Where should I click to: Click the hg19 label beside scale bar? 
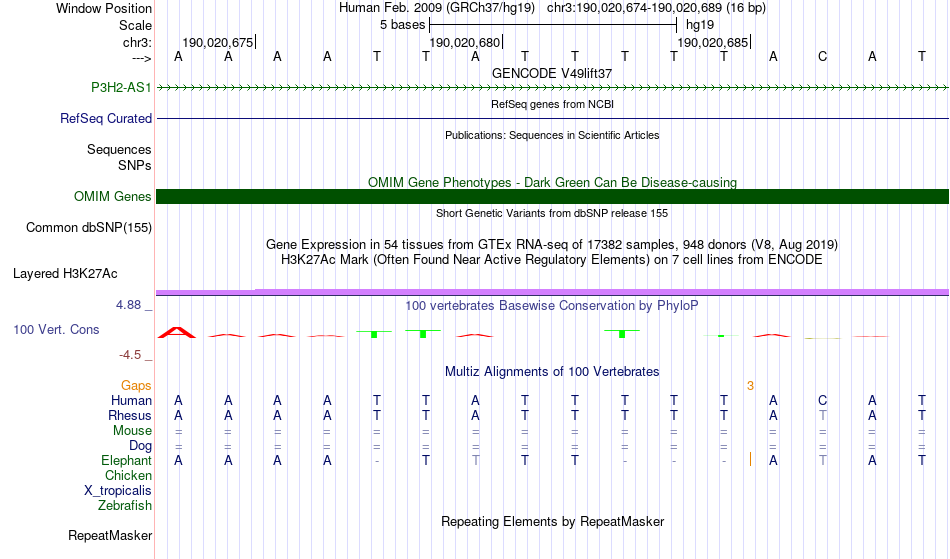700,25
